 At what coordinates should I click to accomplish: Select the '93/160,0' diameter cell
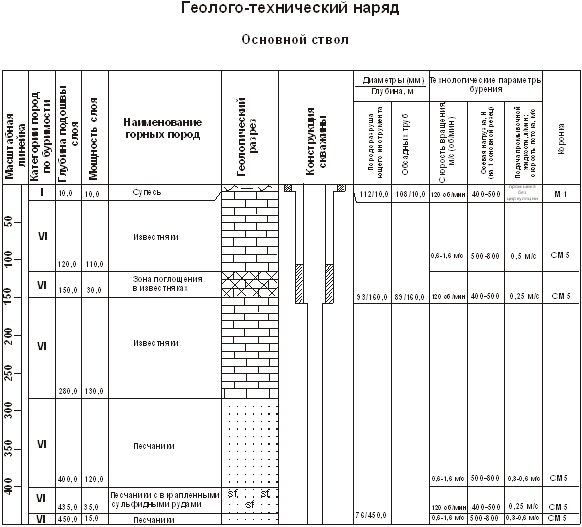coord(372,297)
